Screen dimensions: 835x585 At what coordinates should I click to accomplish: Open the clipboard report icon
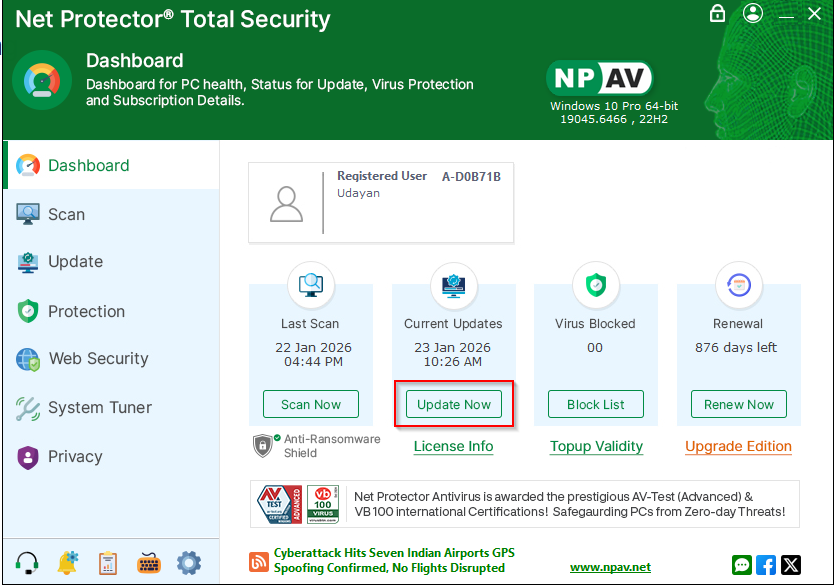108,562
